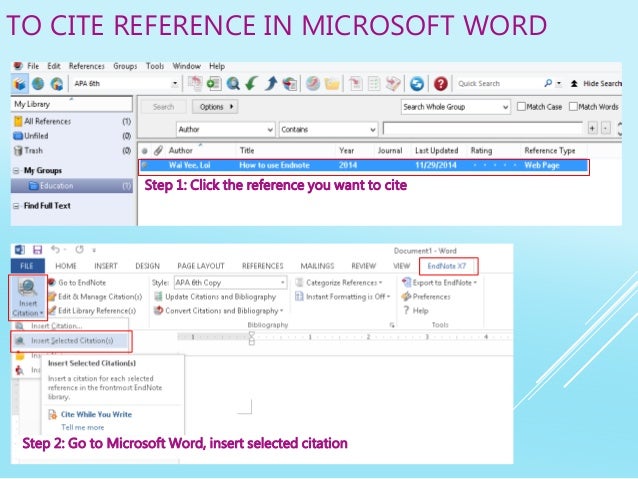Screen dimensions: 638x479
Task: Open the Options button menu
Action: pos(215,107)
